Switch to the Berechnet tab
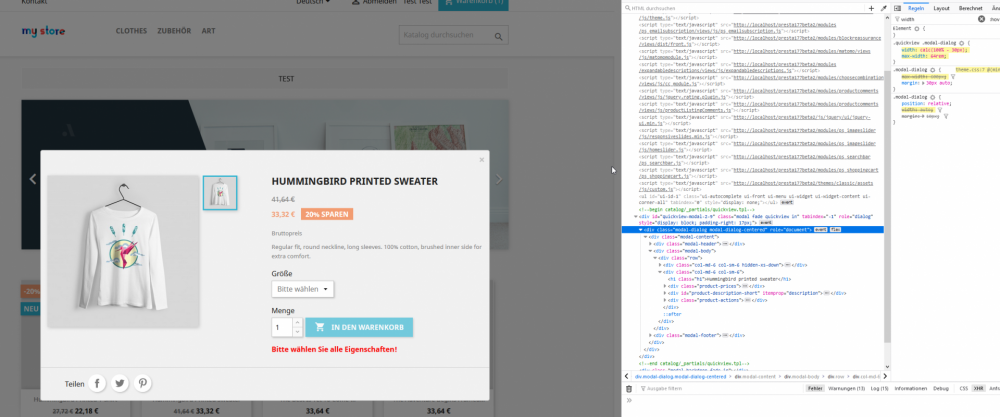1000x417 pixels. [x=970, y=8]
